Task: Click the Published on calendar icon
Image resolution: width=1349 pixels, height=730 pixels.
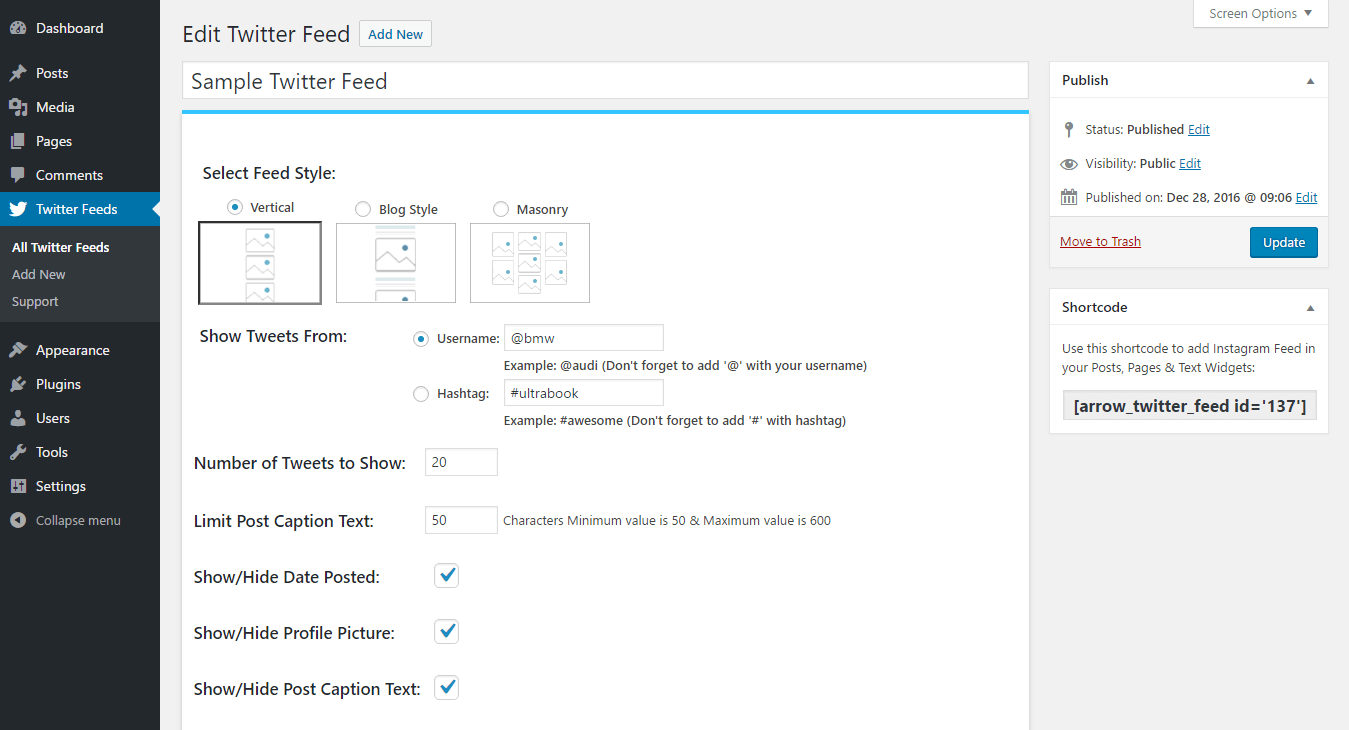Action: pyautogui.click(x=1069, y=197)
